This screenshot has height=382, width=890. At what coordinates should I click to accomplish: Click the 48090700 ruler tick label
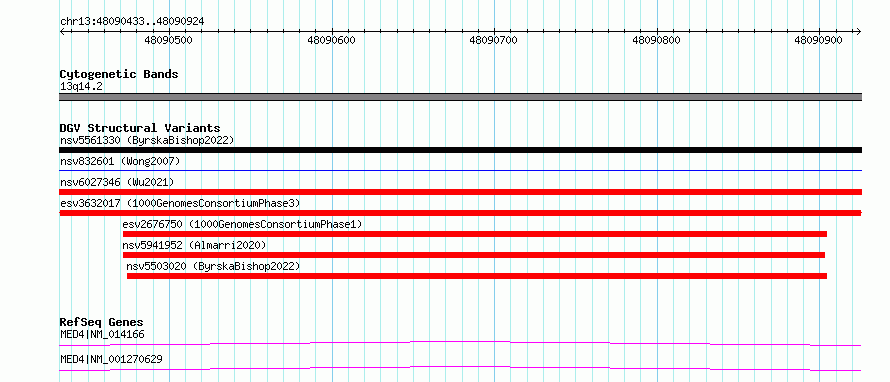(x=494, y=40)
